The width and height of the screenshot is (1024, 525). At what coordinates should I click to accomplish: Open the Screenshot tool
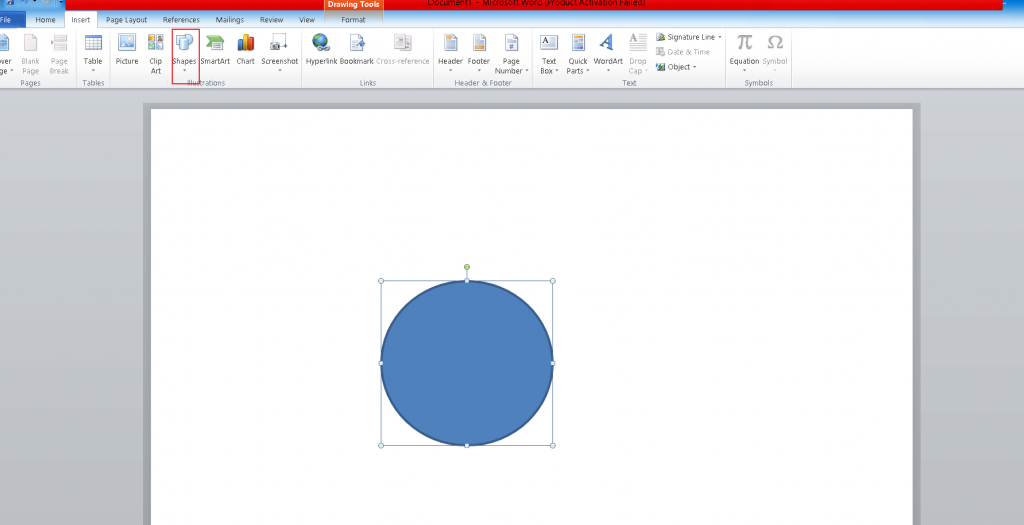tap(280, 54)
